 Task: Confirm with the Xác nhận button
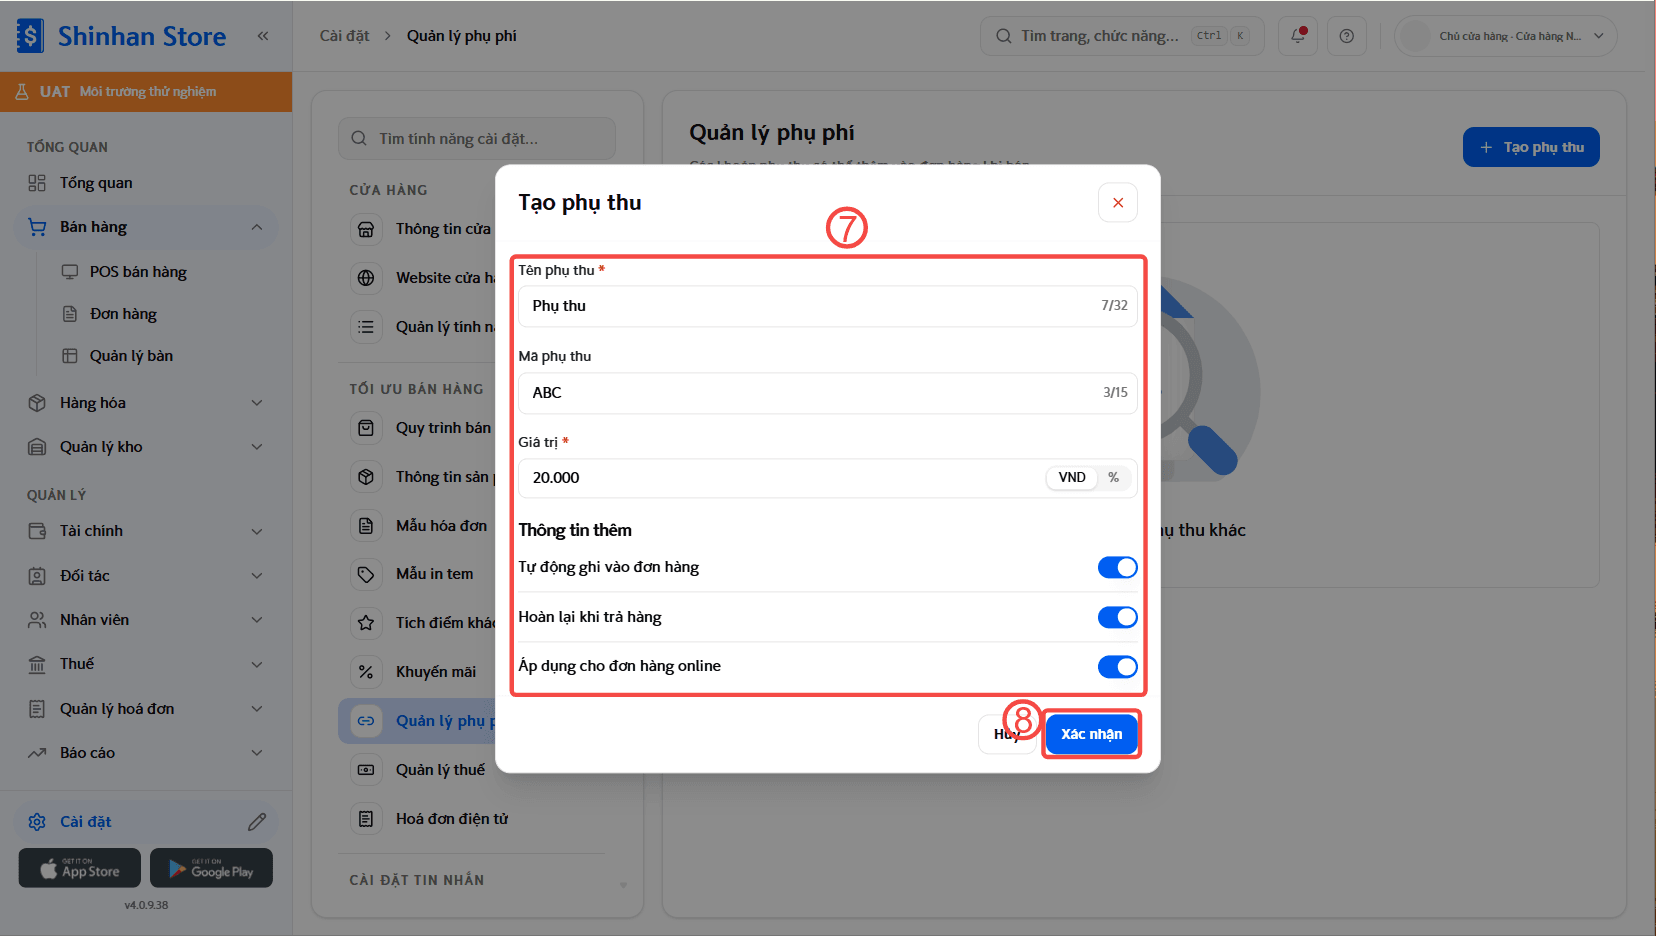pyautogui.click(x=1091, y=734)
